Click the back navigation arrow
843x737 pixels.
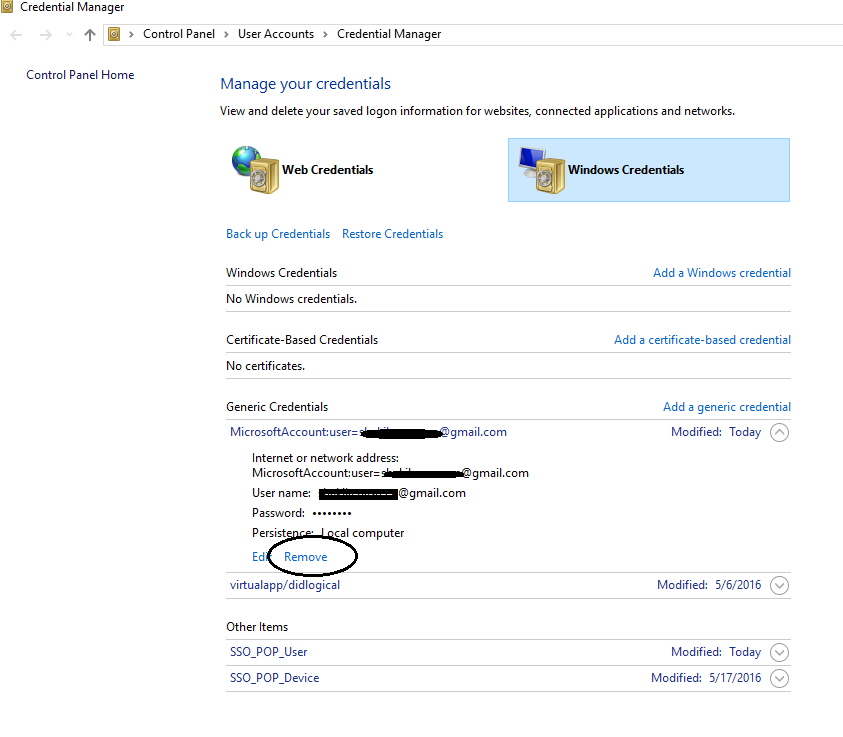pyautogui.click(x=16, y=34)
